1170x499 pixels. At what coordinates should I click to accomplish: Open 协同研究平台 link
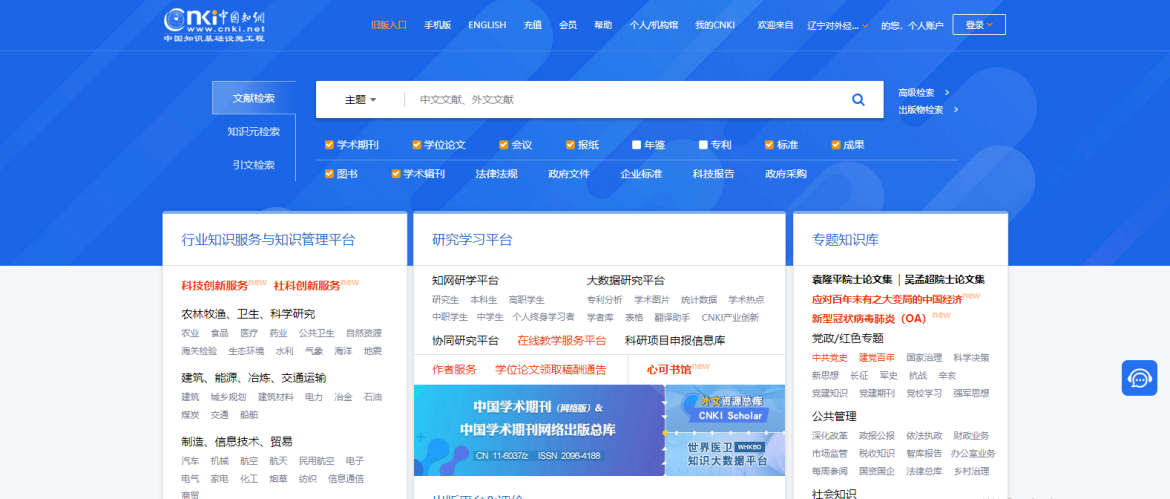466,340
